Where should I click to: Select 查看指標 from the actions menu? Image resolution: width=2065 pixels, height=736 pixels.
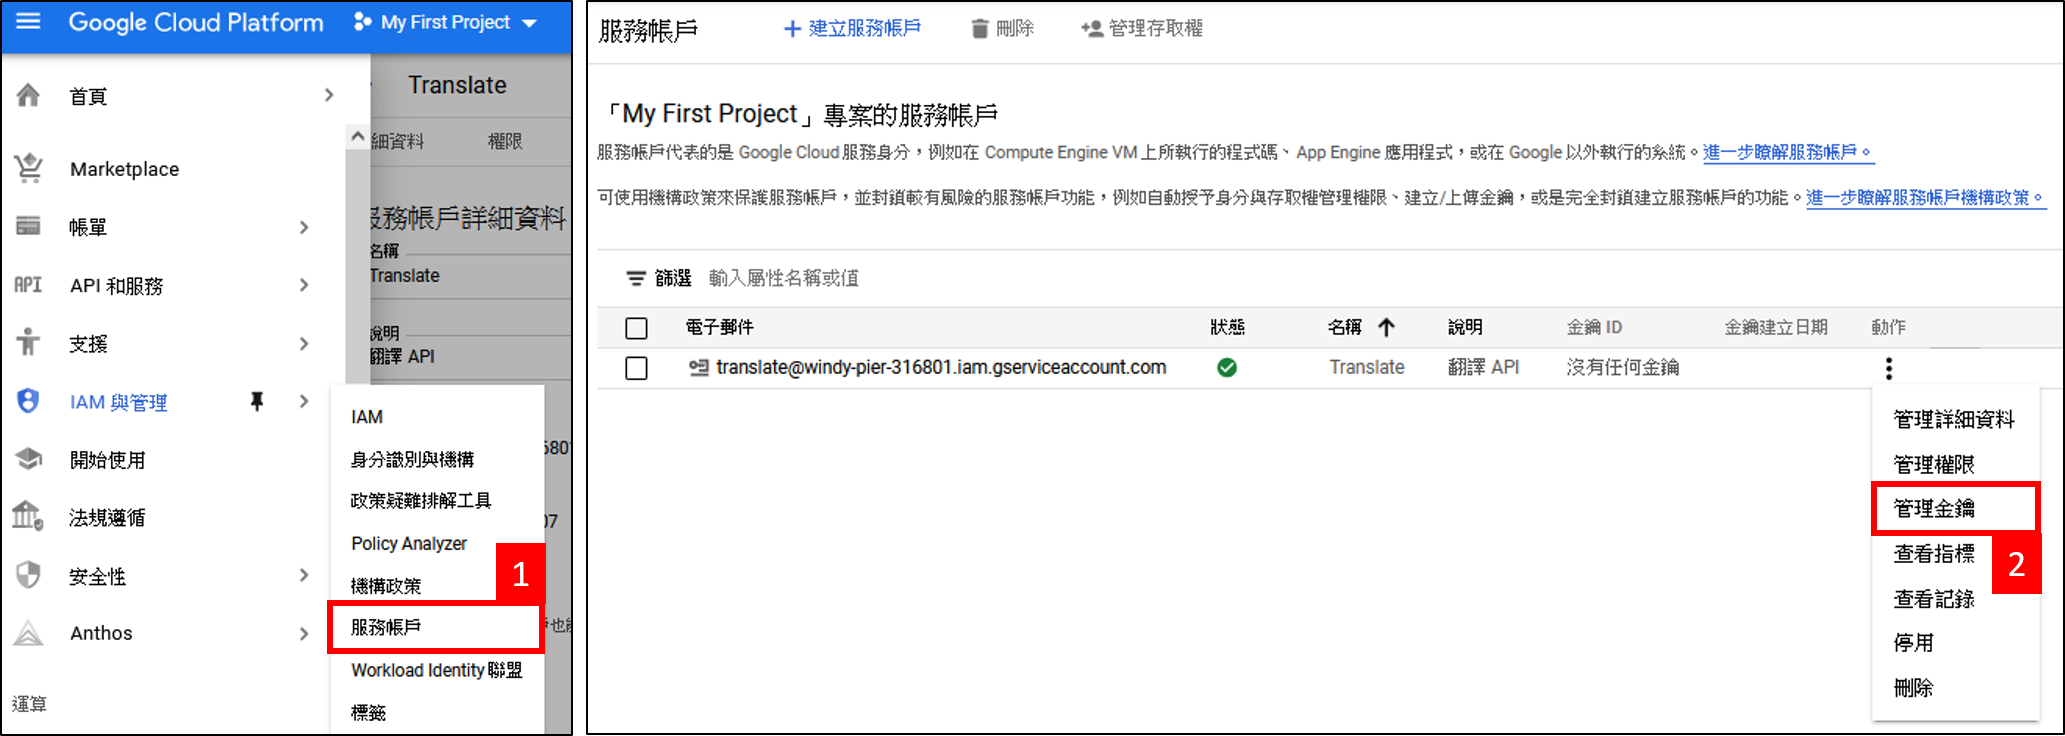1934,553
